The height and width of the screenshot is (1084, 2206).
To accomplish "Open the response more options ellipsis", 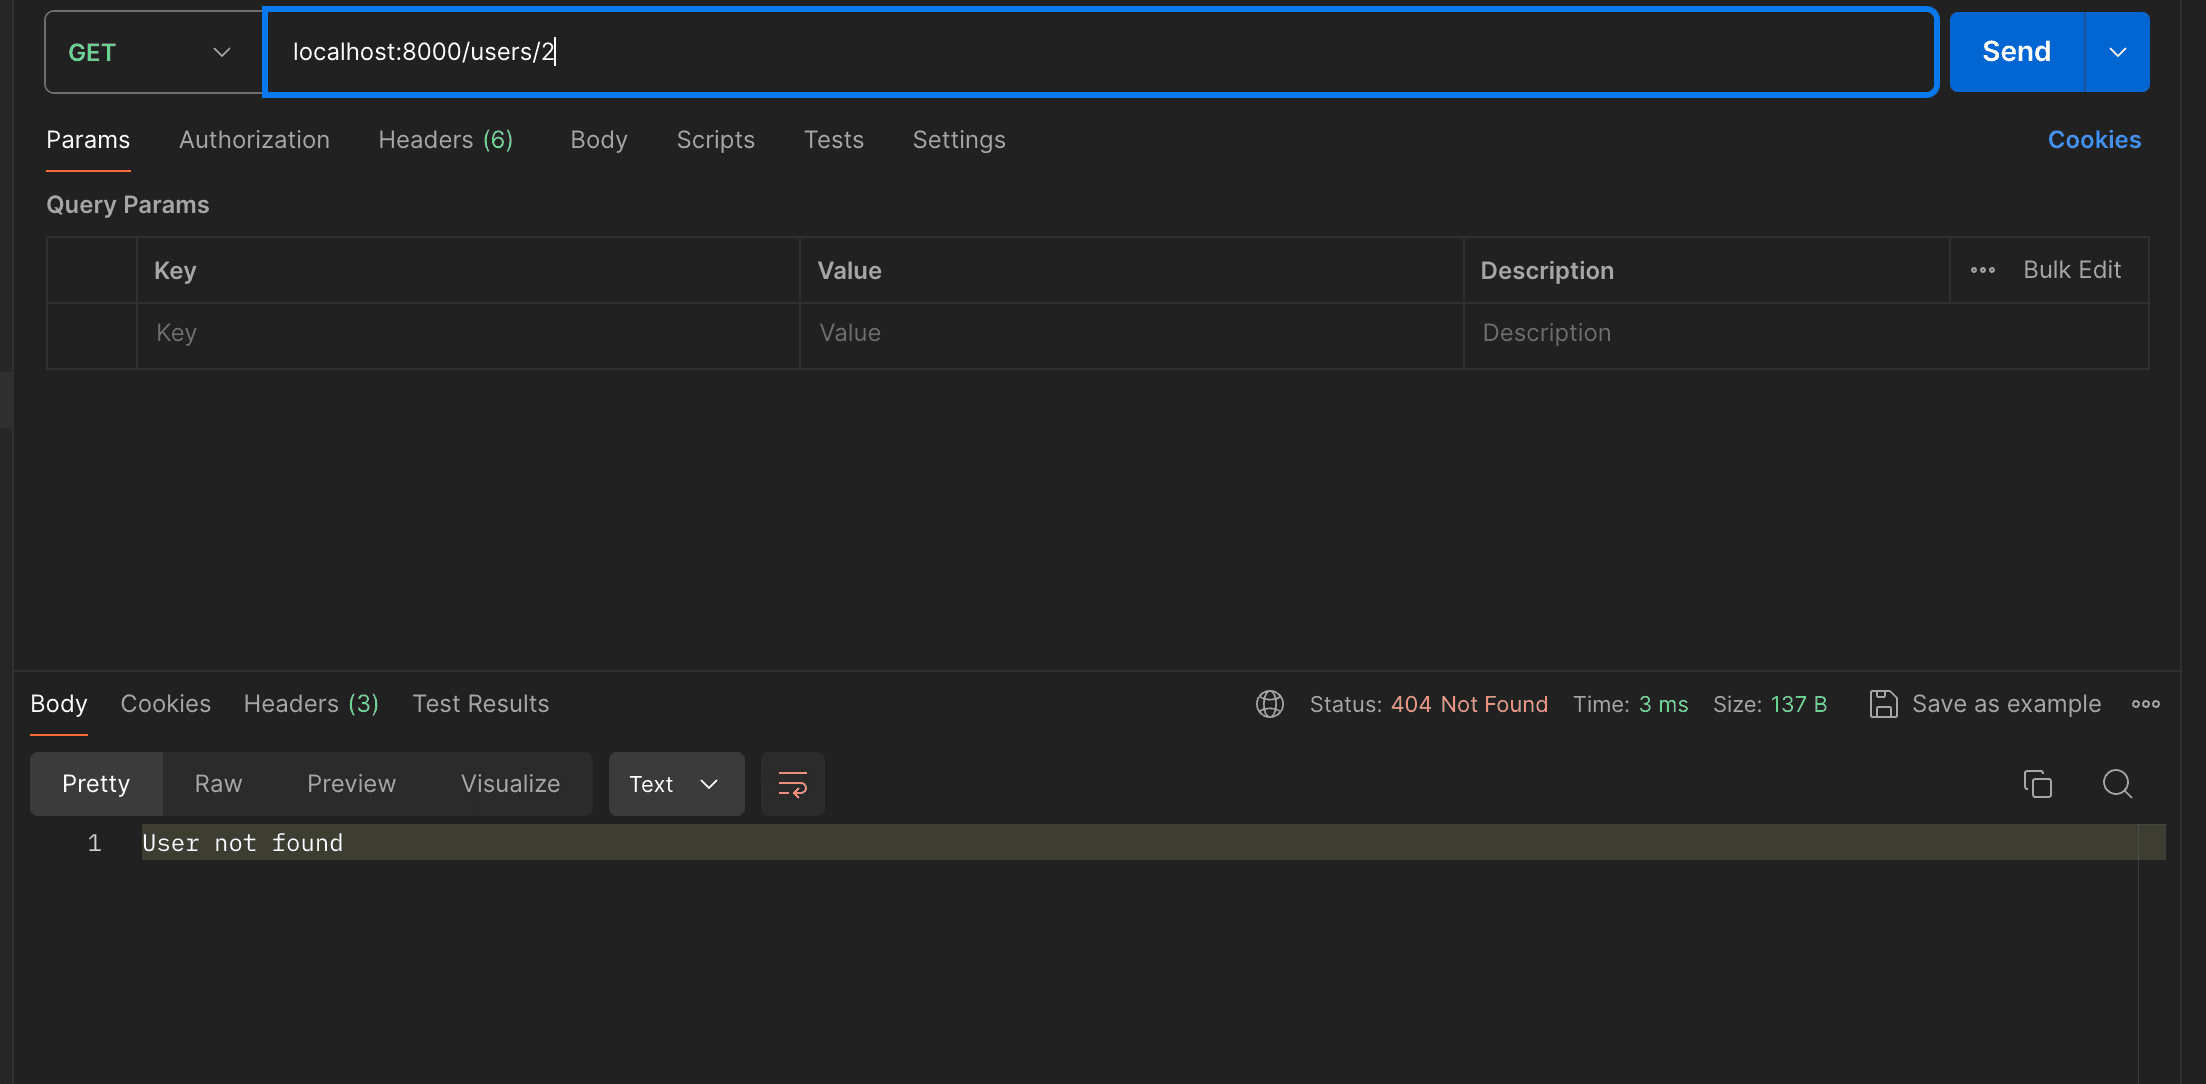I will click(2145, 704).
